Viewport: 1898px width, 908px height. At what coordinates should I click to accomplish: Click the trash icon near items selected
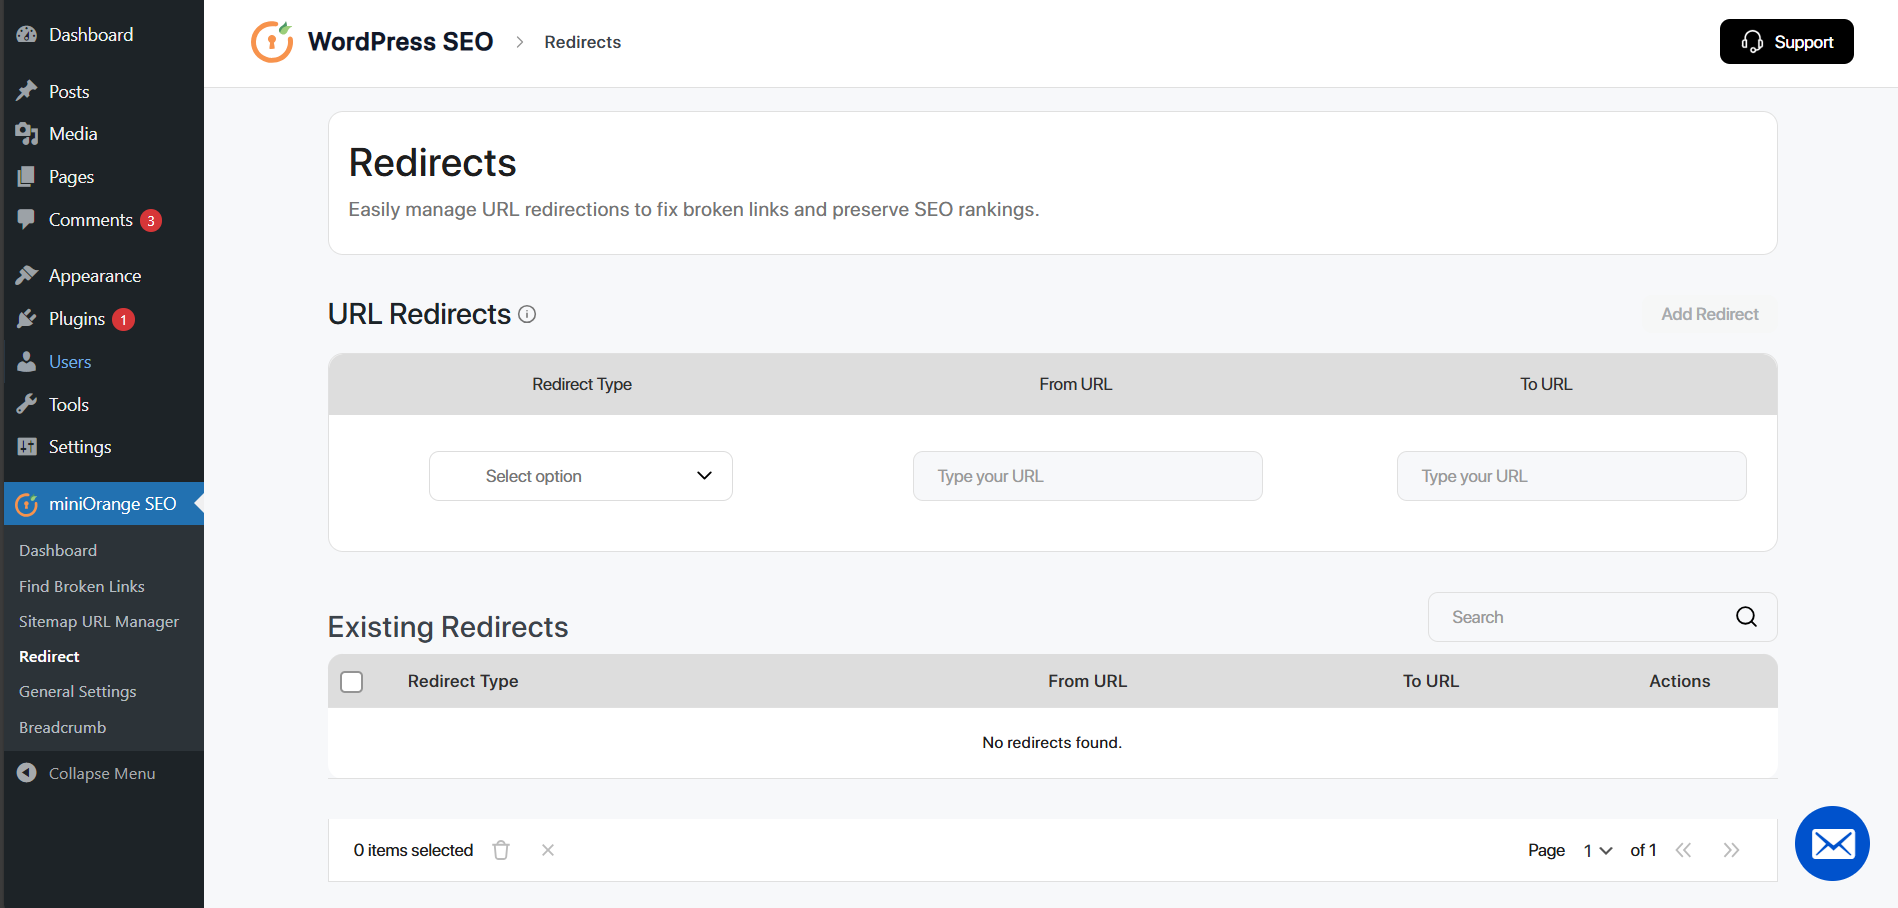pyautogui.click(x=501, y=849)
